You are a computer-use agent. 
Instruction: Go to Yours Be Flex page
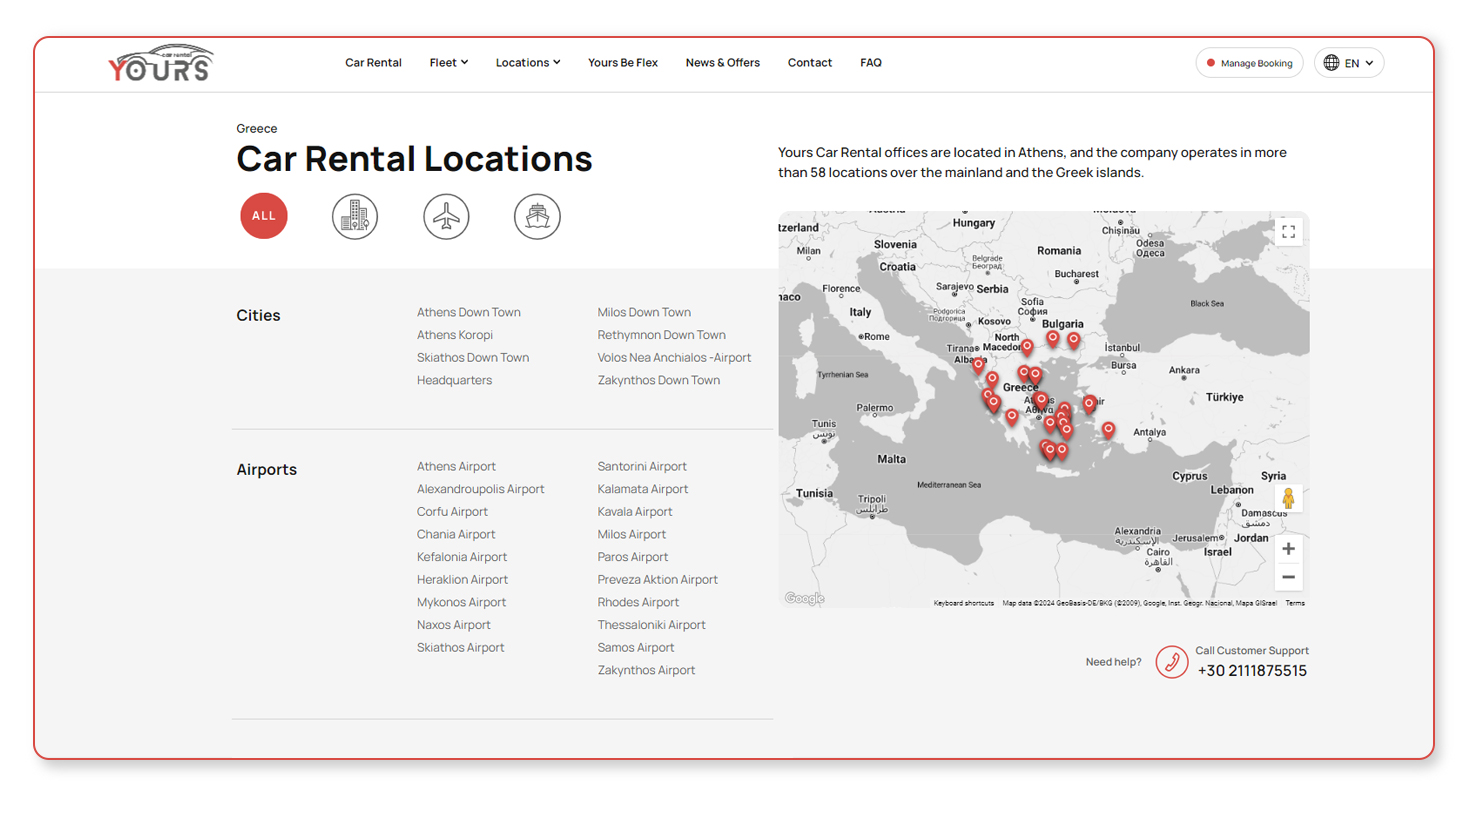[622, 63]
